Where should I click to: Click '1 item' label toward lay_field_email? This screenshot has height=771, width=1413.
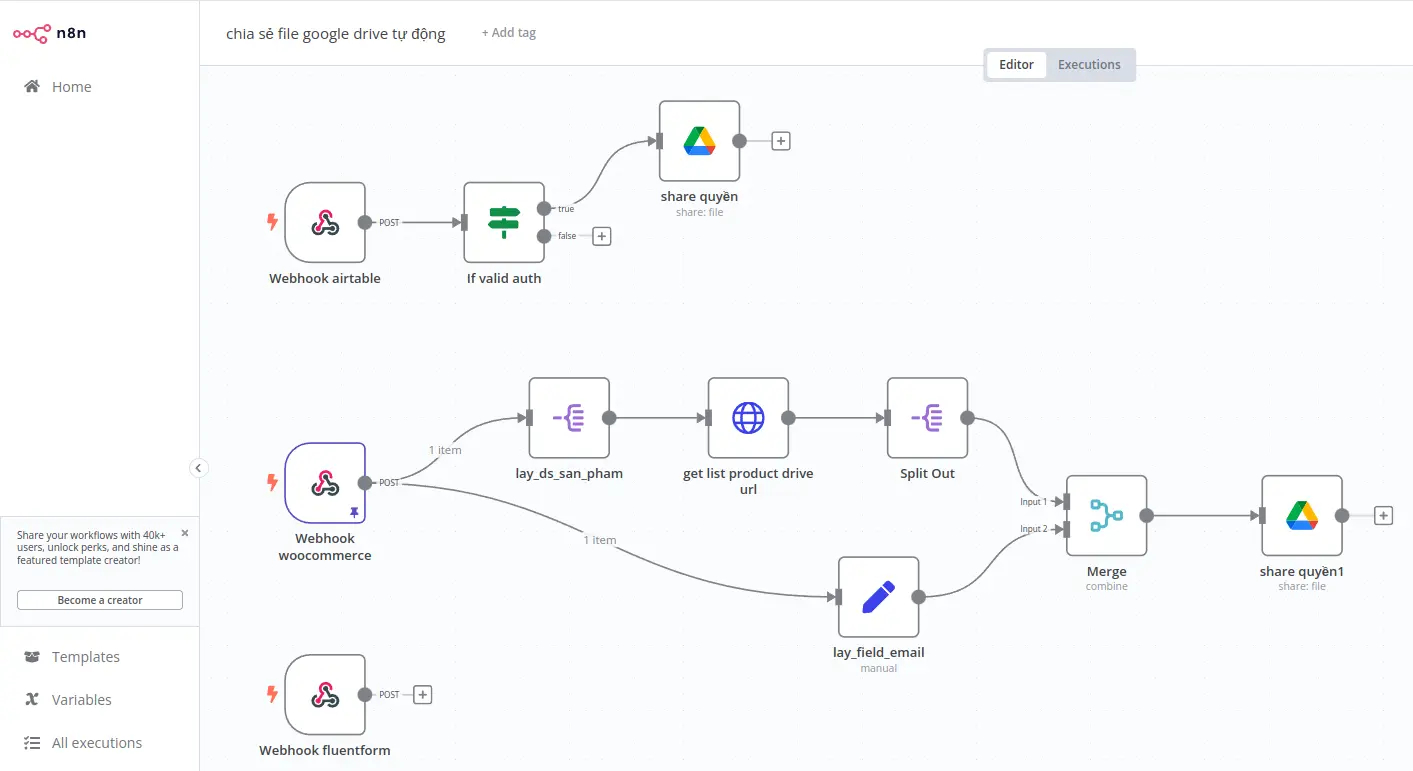(600, 540)
